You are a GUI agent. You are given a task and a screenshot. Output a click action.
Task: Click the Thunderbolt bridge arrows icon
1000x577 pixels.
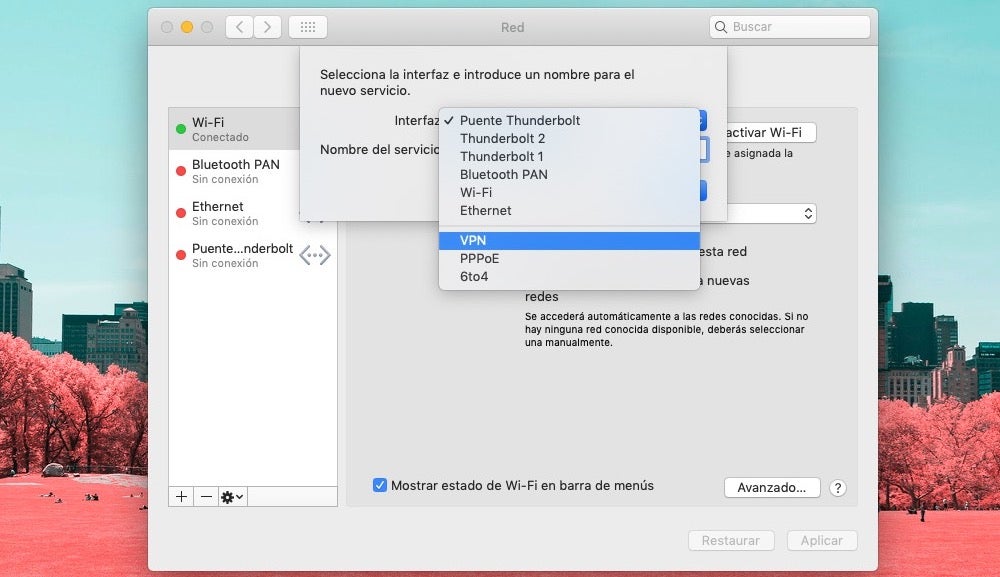point(315,255)
